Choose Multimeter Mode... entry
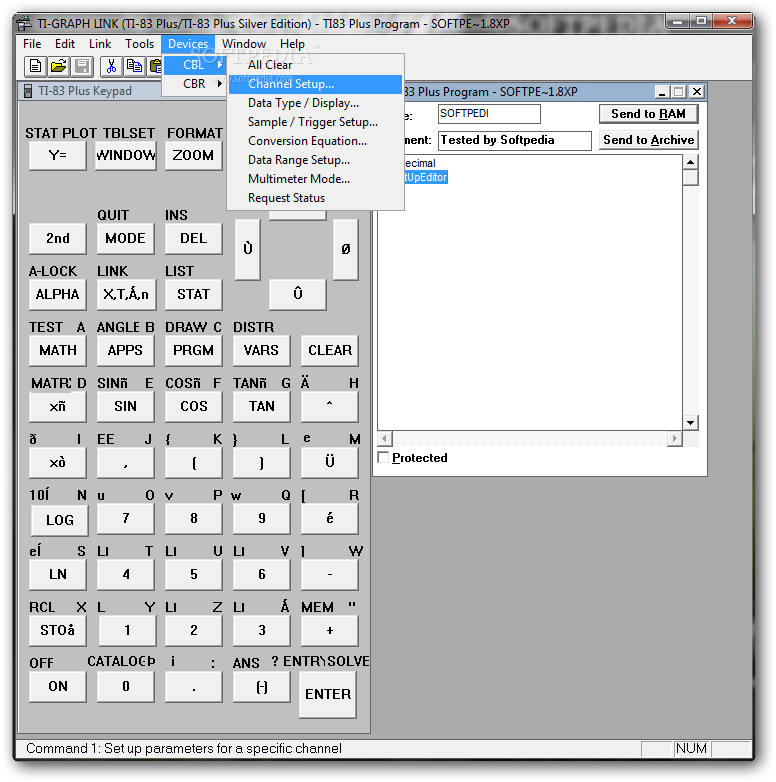776x782 pixels. point(315,179)
